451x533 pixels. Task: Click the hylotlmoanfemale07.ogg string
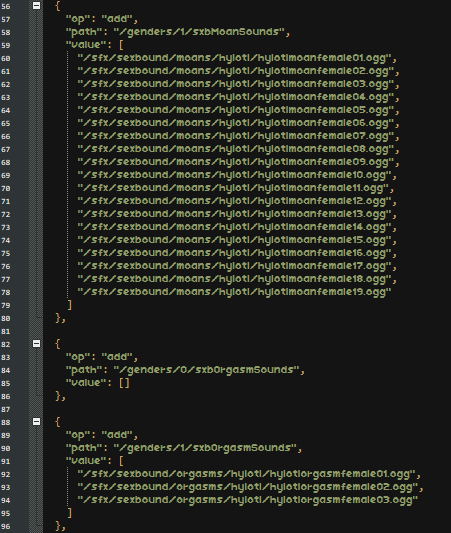coord(236,136)
